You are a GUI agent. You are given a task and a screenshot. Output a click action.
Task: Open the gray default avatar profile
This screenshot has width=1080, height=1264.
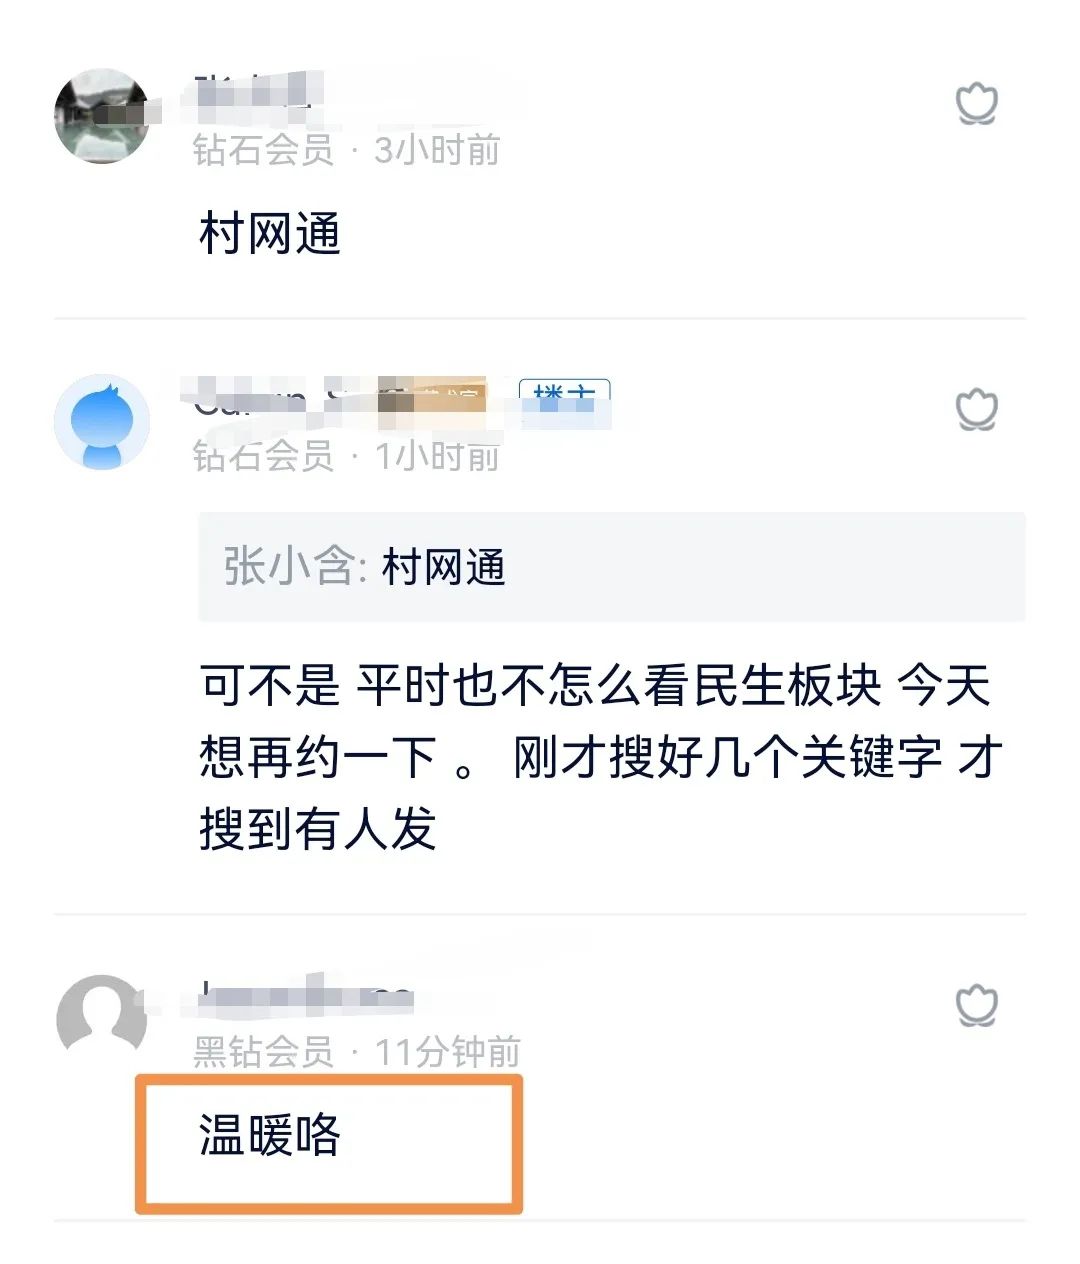[102, 1014]
